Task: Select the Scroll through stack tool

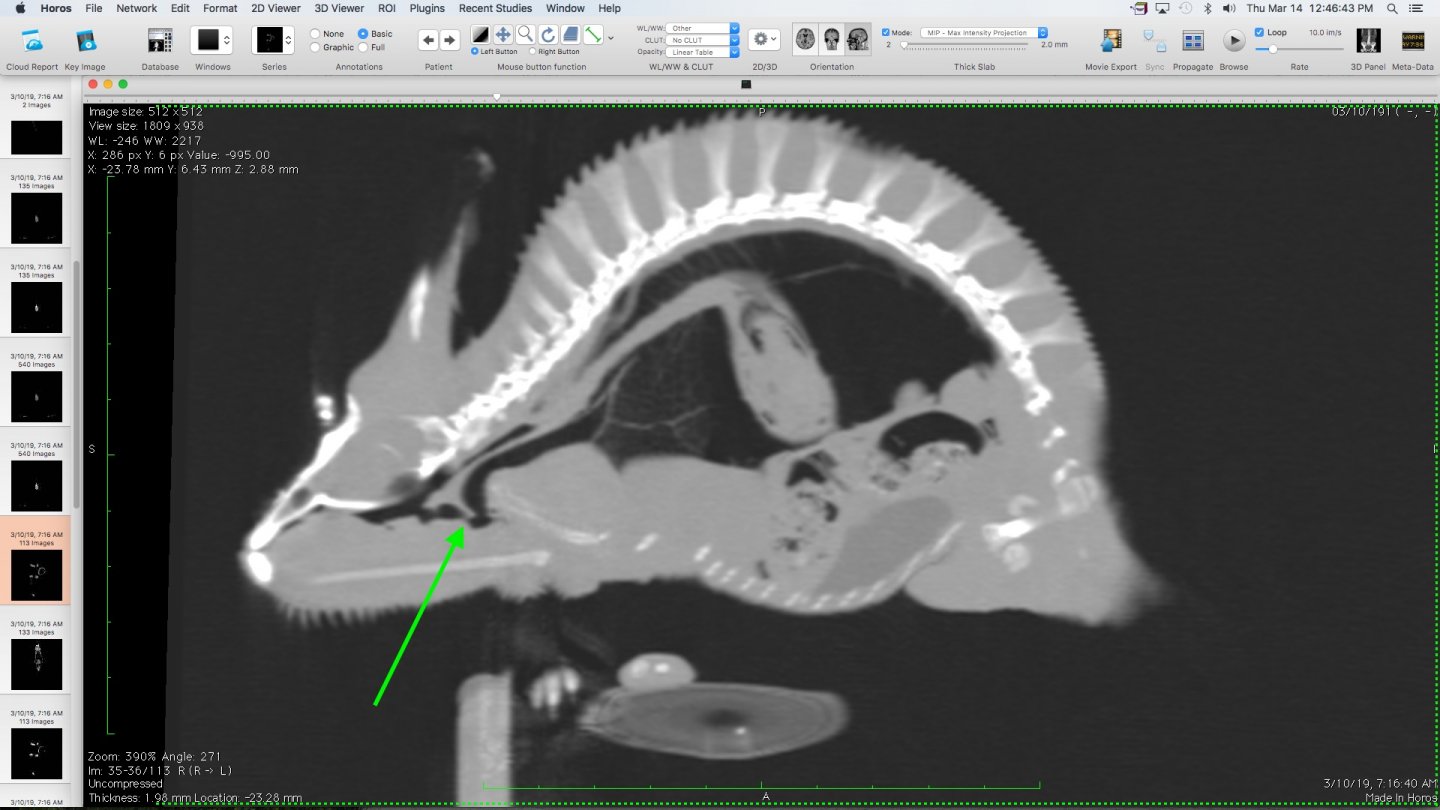Action: pos(570,35)
